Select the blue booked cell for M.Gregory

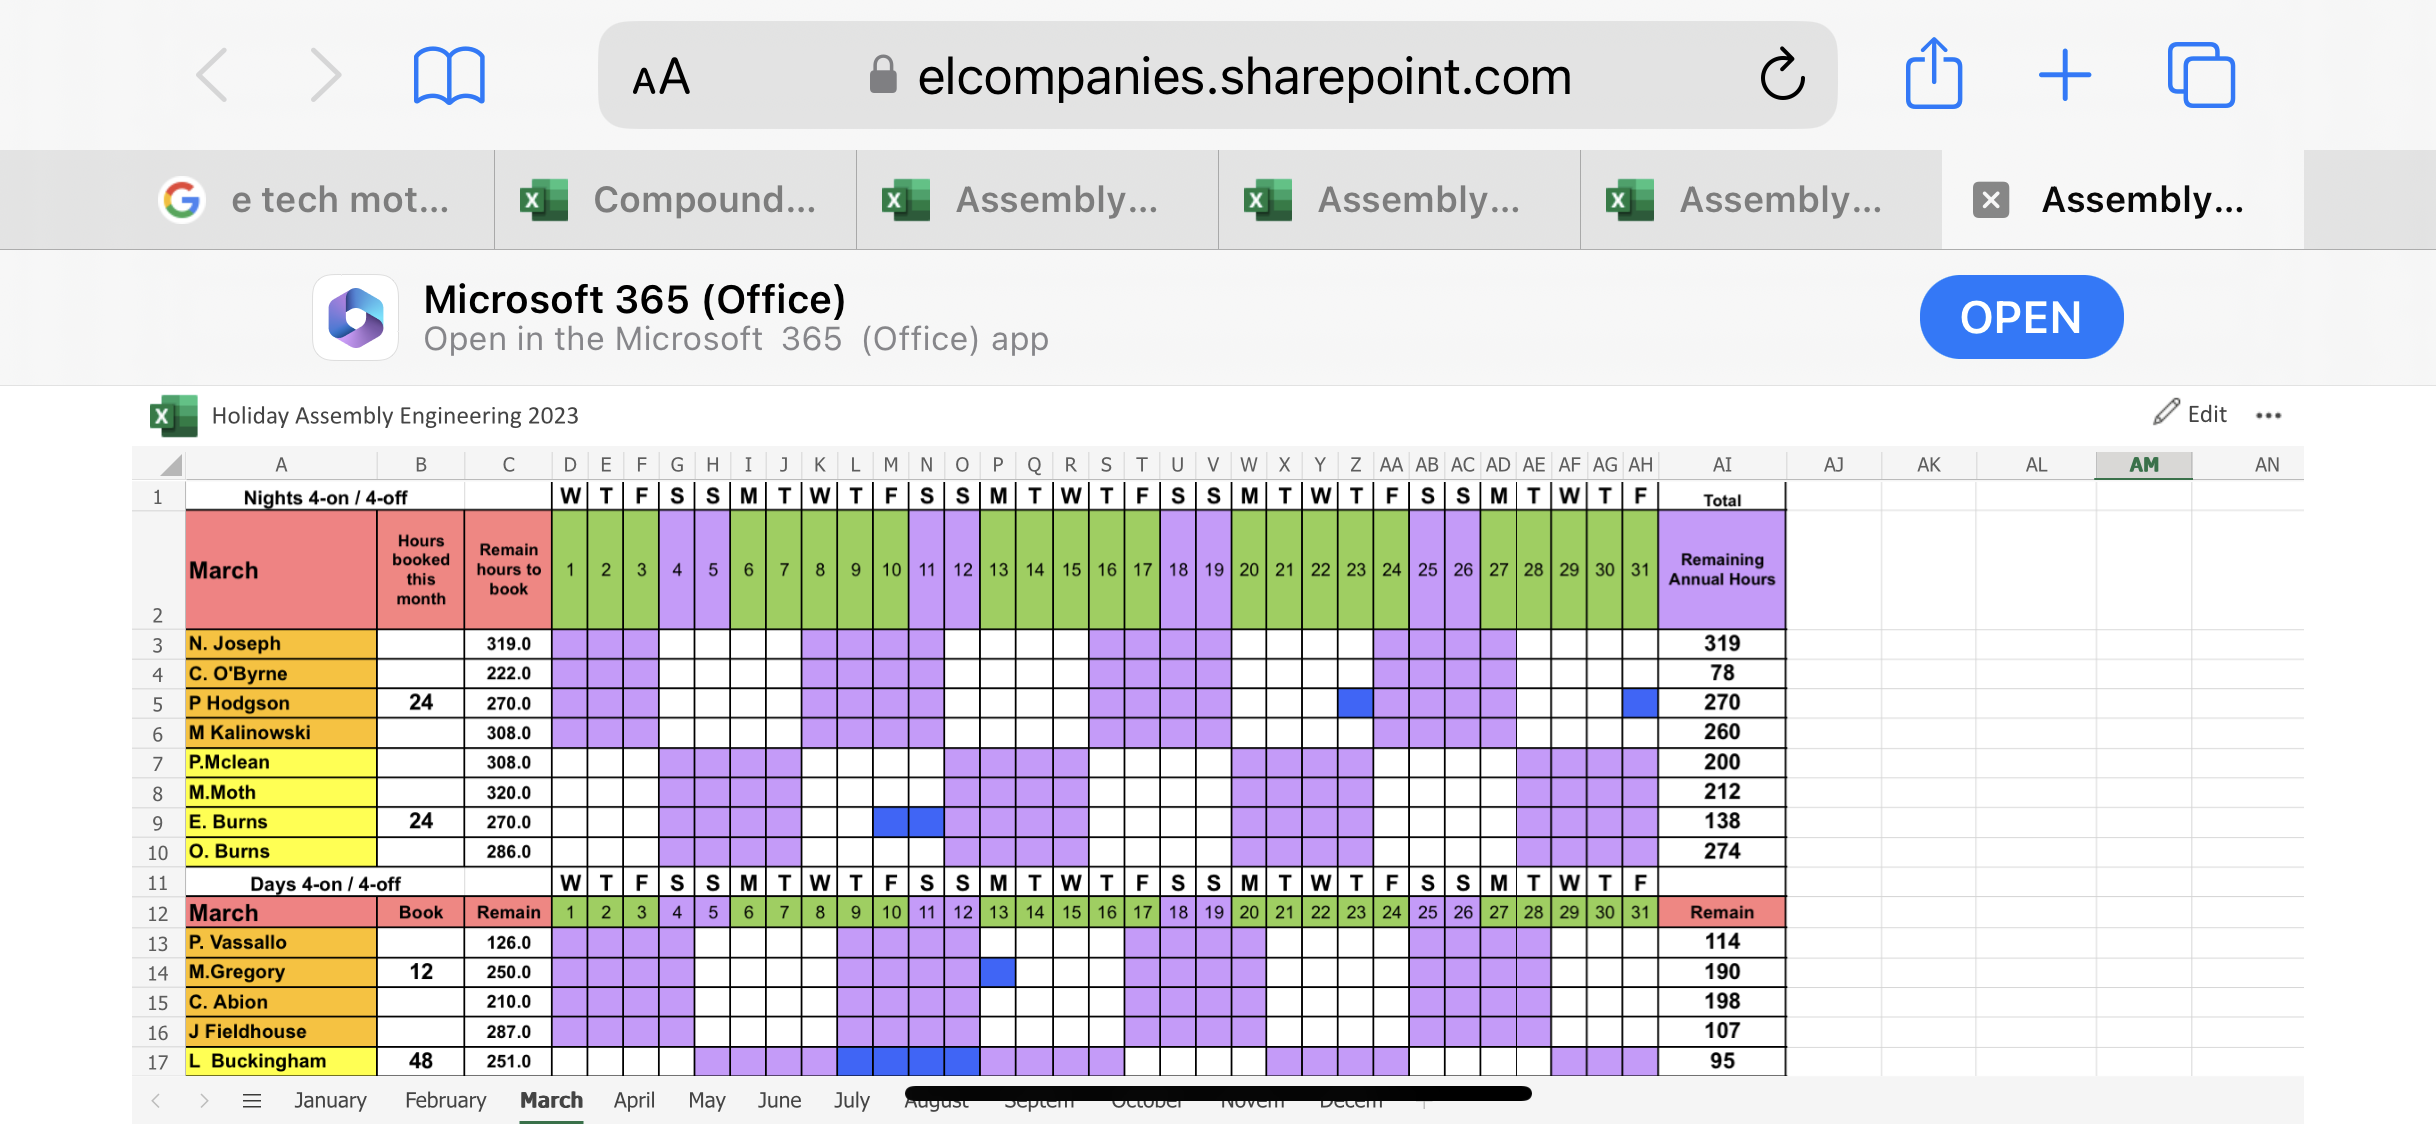pyautogui.click(x=998, y=971)
